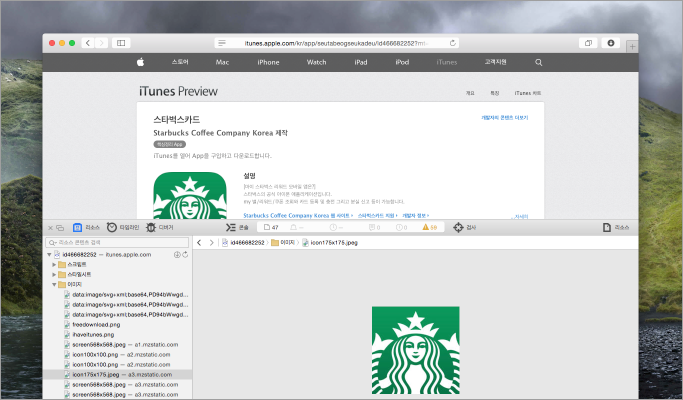Click the resource count 47 indicator
The height and width of the screenshot is (400, 683).
(x=271, y=227)
